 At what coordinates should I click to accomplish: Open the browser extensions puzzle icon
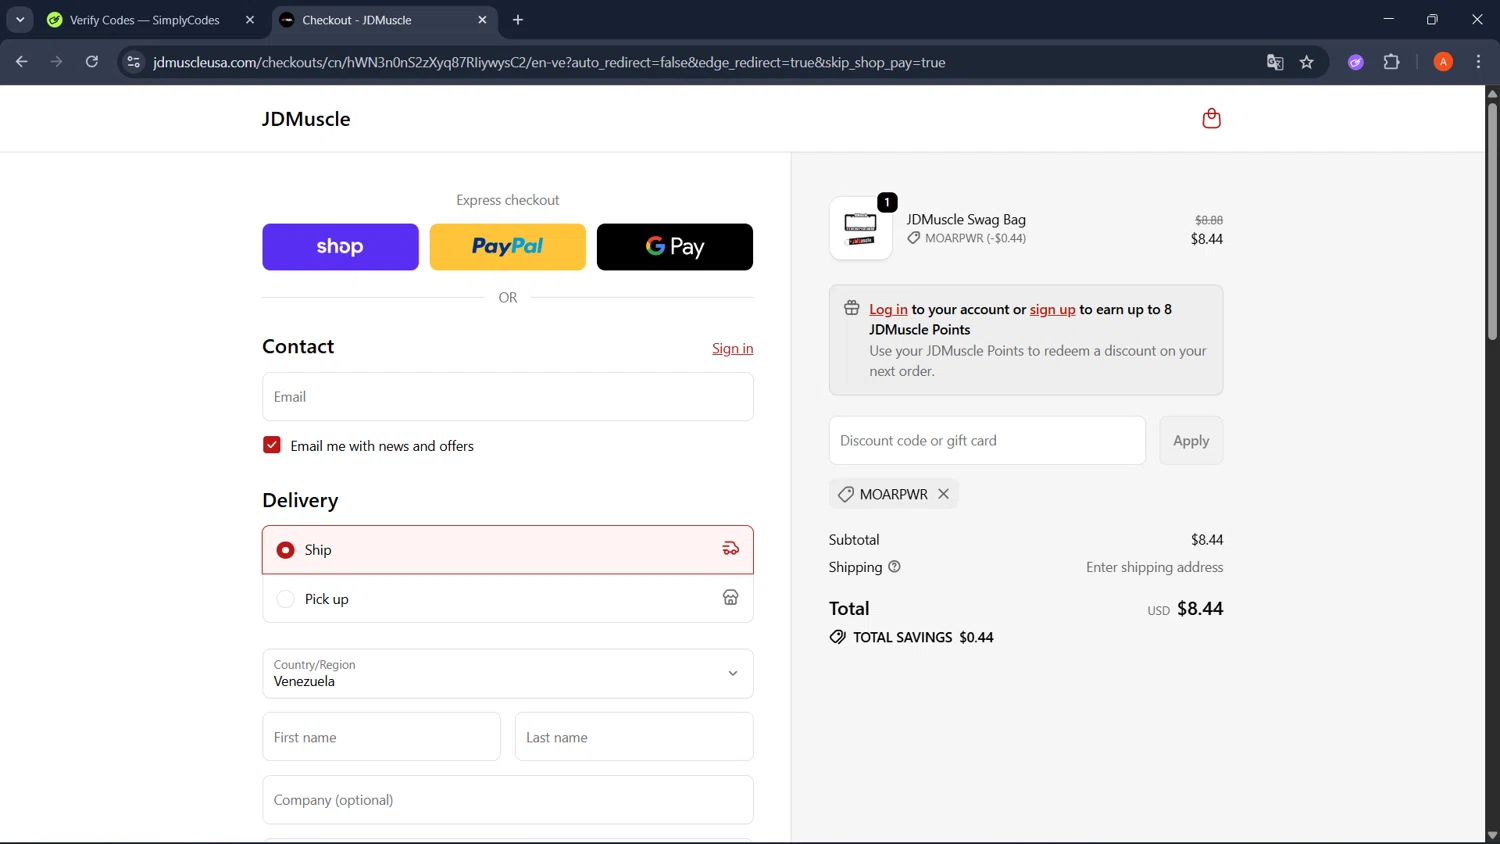[x=1391, y=62]
